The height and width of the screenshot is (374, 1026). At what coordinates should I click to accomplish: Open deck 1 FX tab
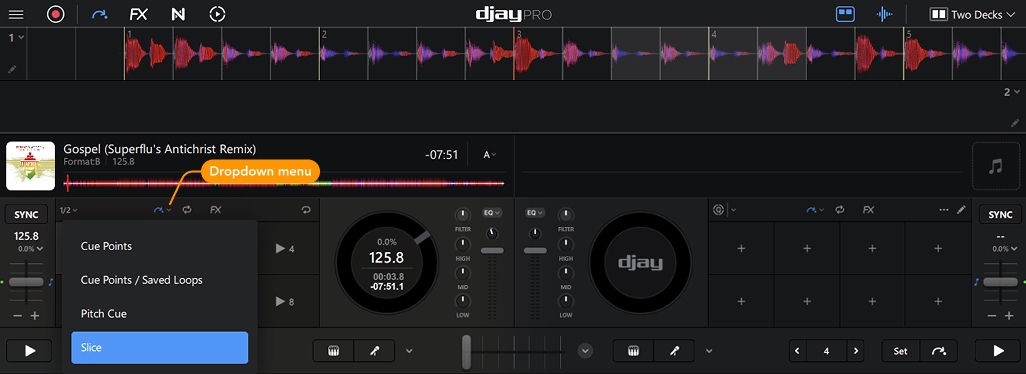pos(215,210)
